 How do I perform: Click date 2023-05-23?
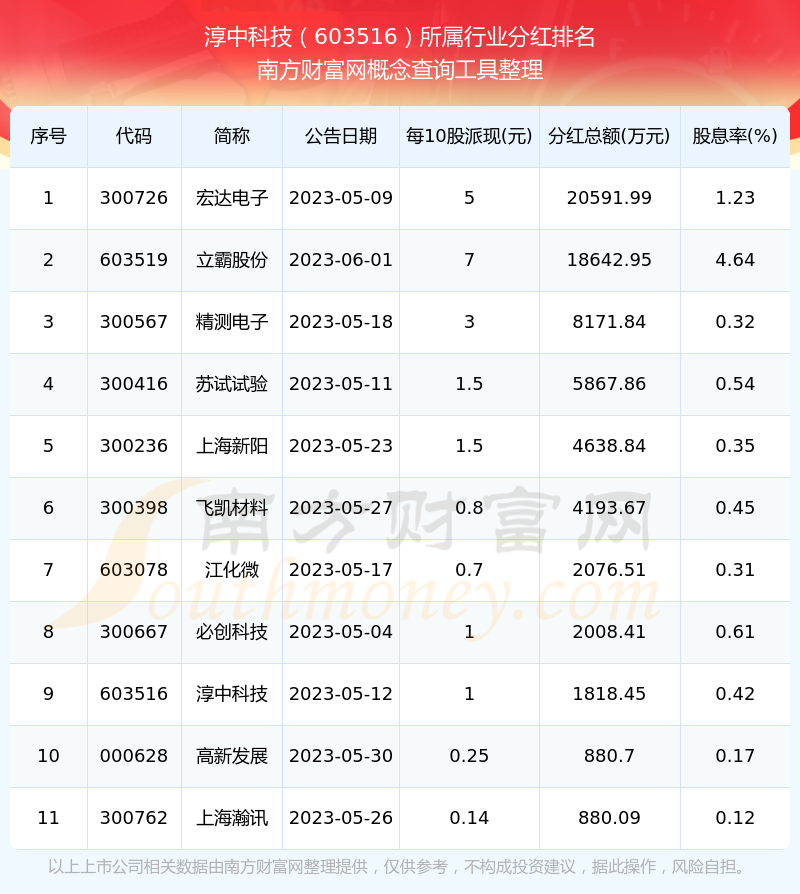pyautogui.click(x=341, y=446)
